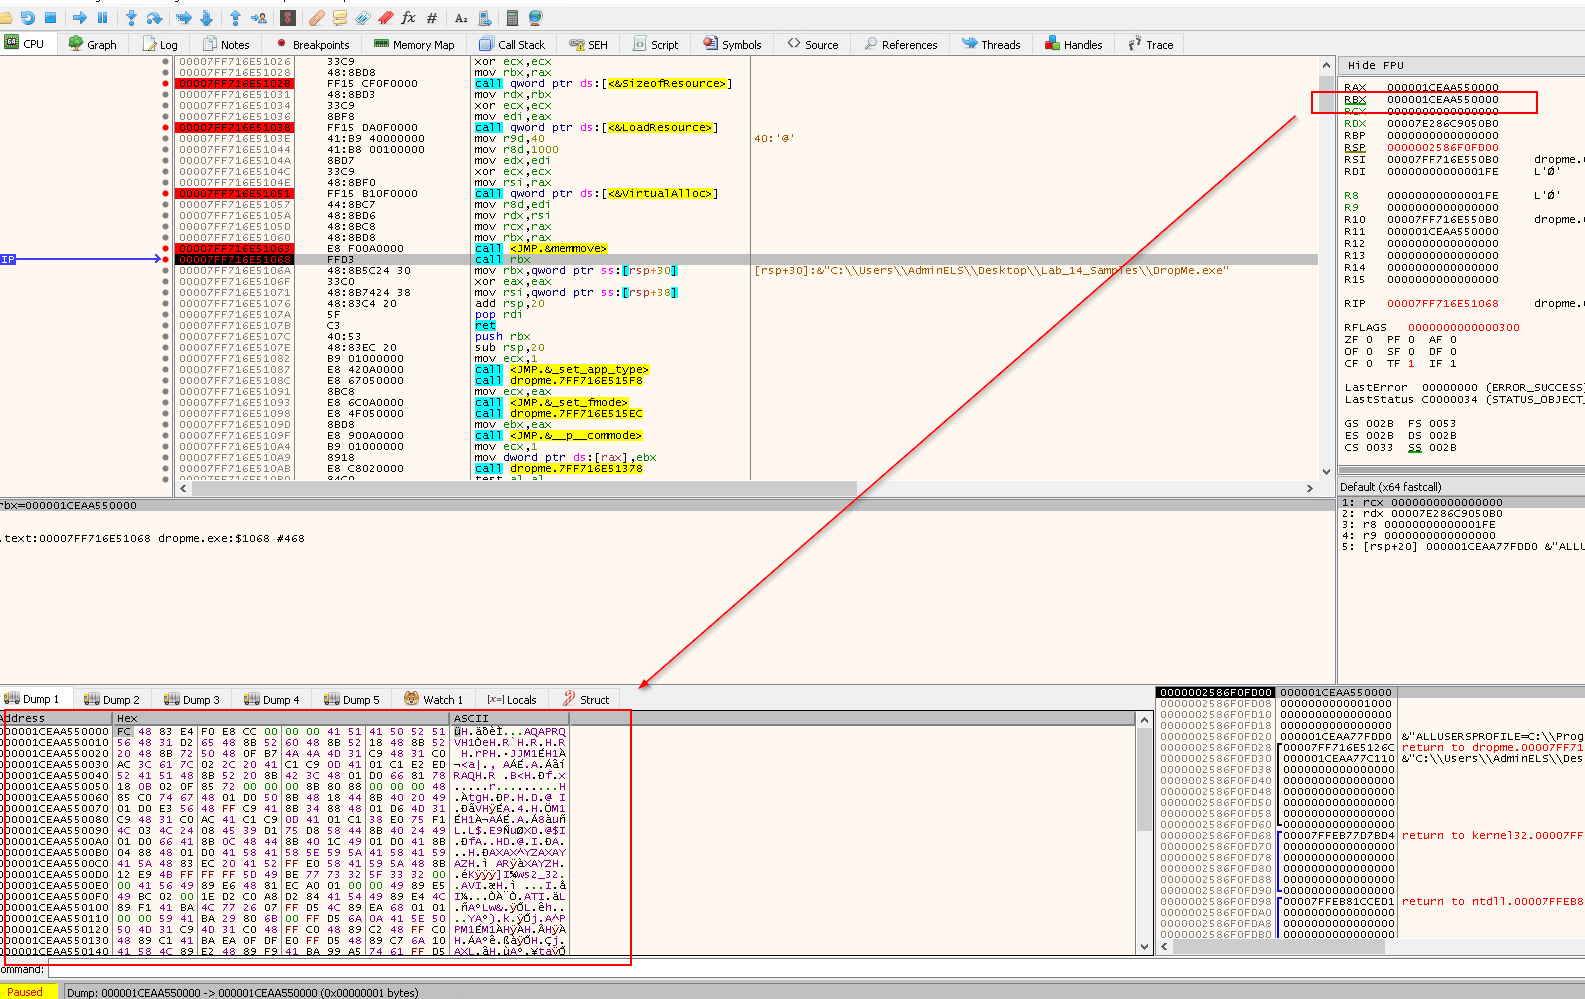Find intermodular calls toolbar icon

coord(484,18)
